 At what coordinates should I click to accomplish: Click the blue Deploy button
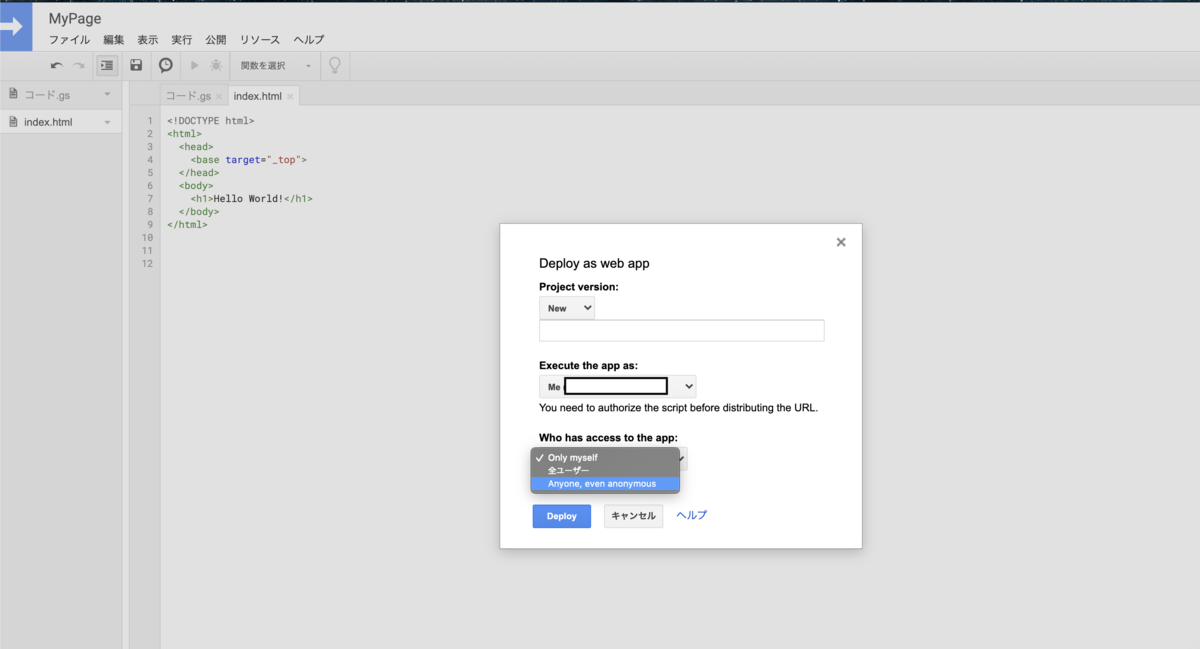(562, 516)
